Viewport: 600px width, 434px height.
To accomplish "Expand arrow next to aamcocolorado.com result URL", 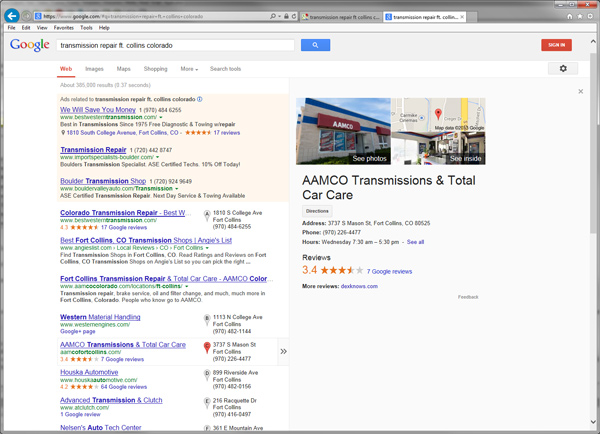I will pyautogui.click(x=187, y=286).
